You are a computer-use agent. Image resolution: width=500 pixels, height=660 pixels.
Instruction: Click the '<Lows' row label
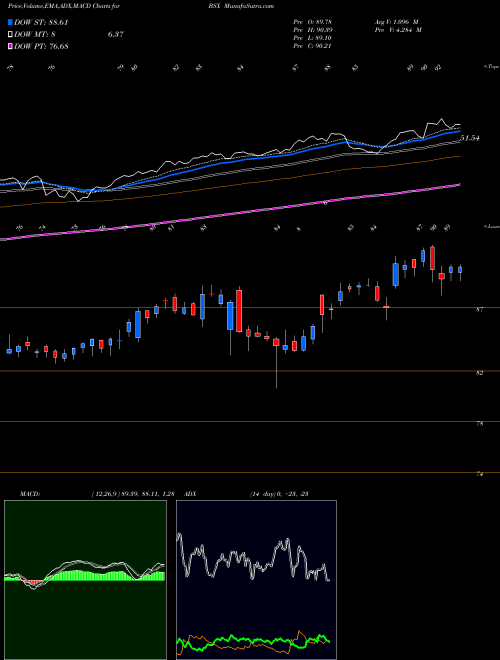pos(491,226)
